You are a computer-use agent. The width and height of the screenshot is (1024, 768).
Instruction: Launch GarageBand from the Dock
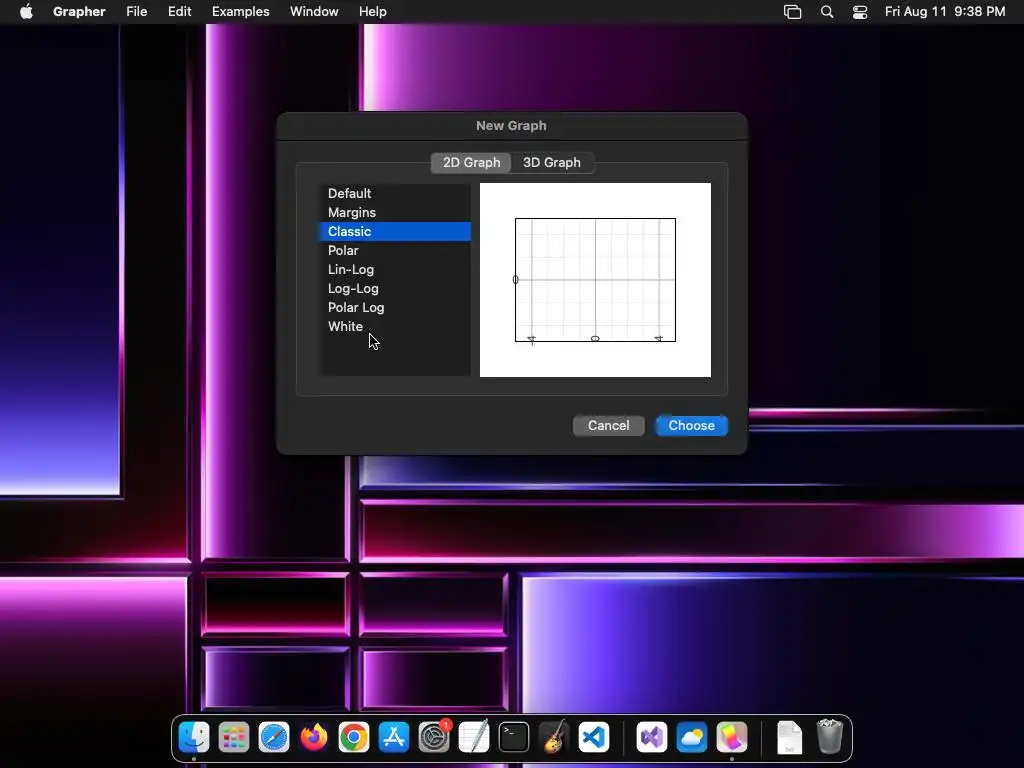554,737
